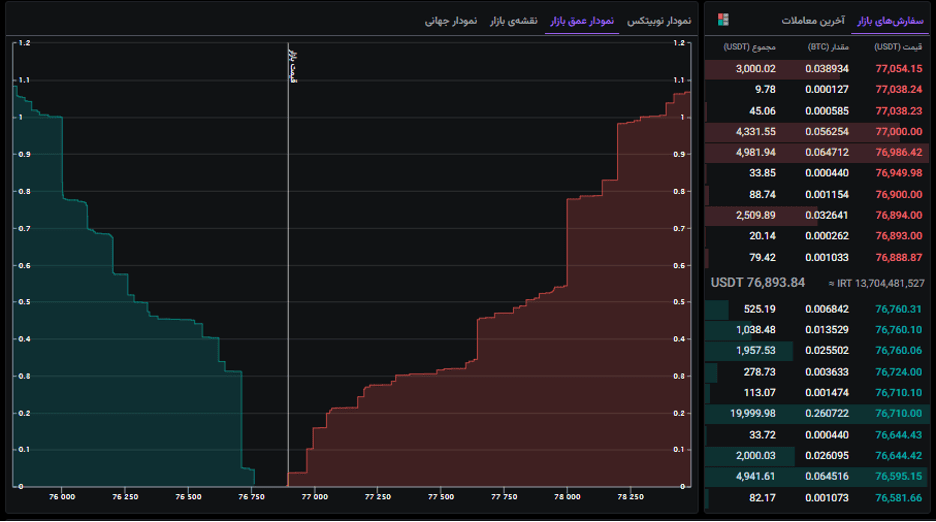Click the USDT 76,893.84 market price
Screen dimensions: 936x522
coord(758,283)
